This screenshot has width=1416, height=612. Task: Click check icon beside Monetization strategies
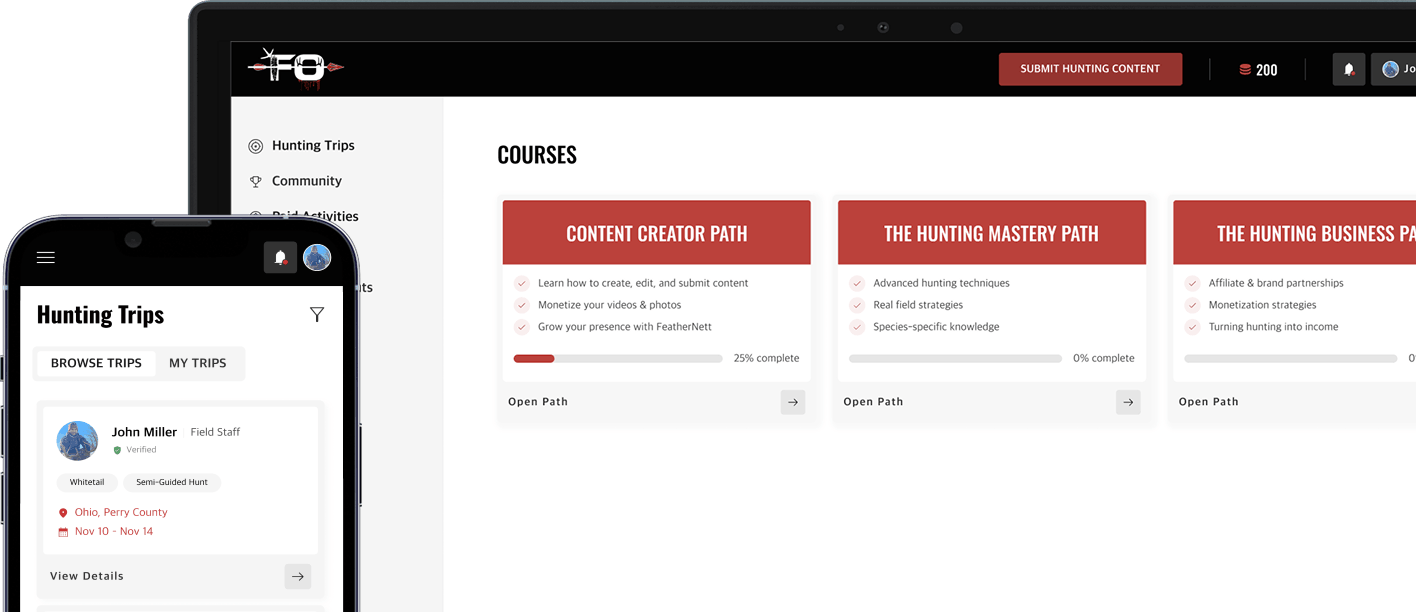[x=1191, y=305]
